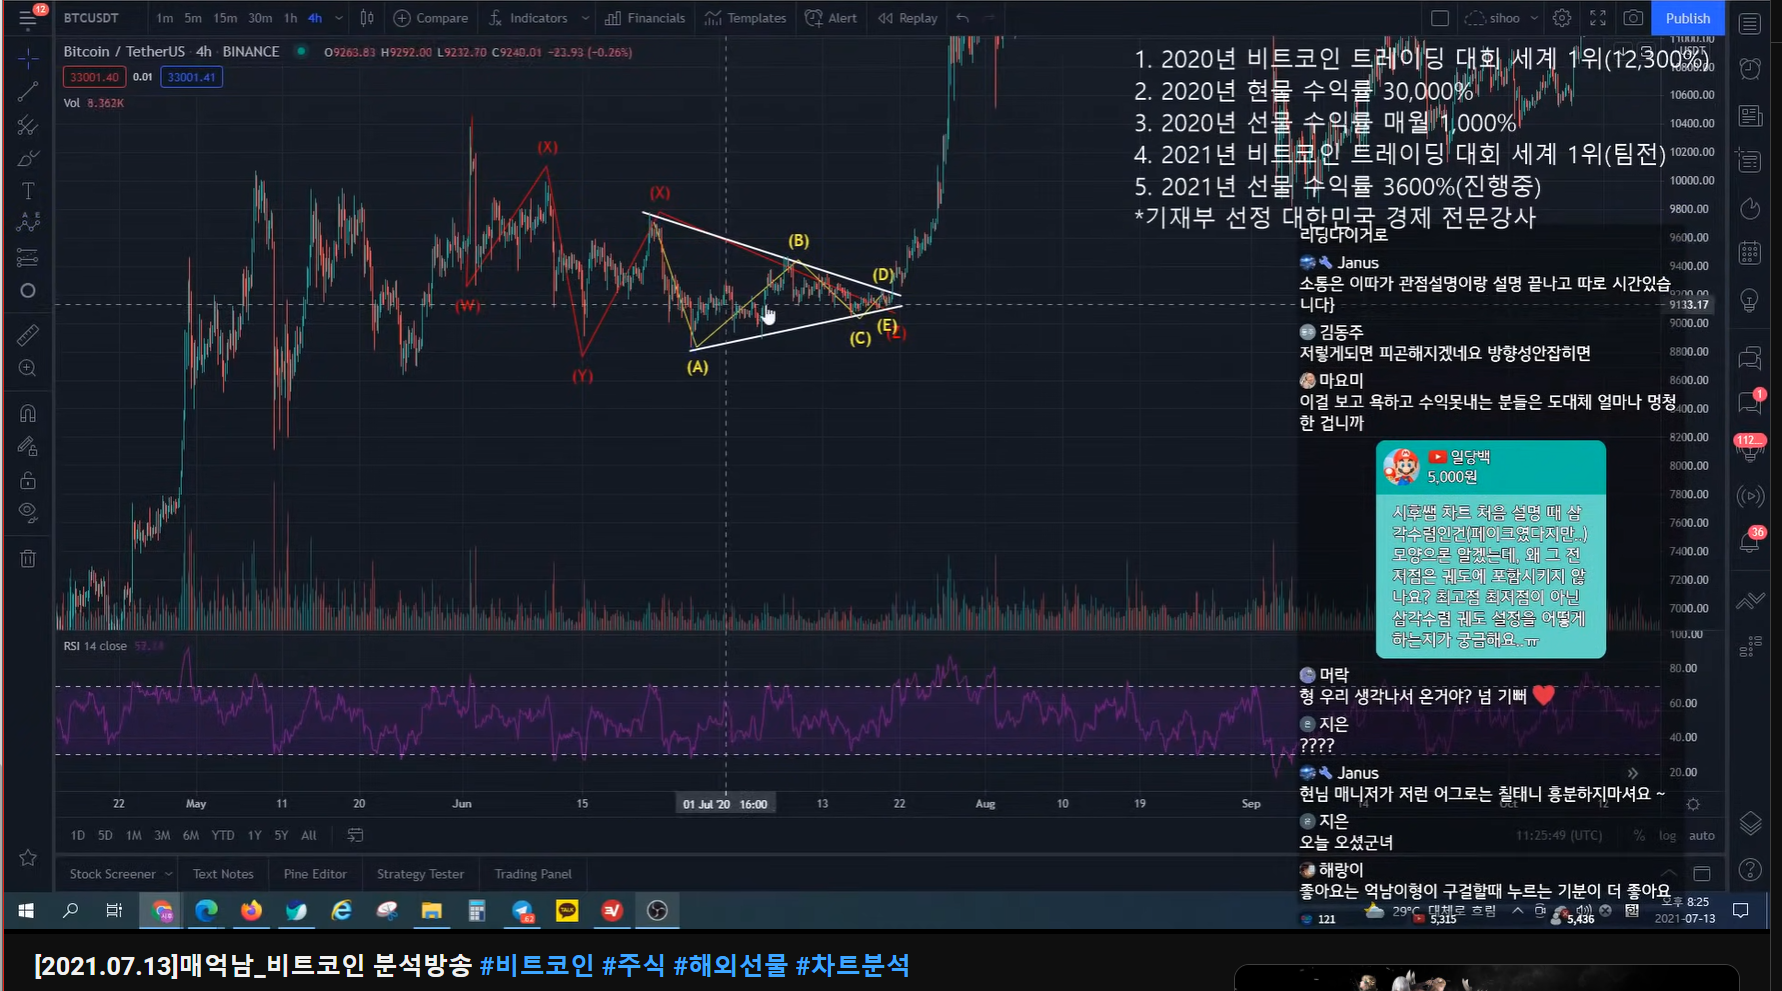Open the public chats icon
Screen dimensions: 1782x991
pos(1750,357)
